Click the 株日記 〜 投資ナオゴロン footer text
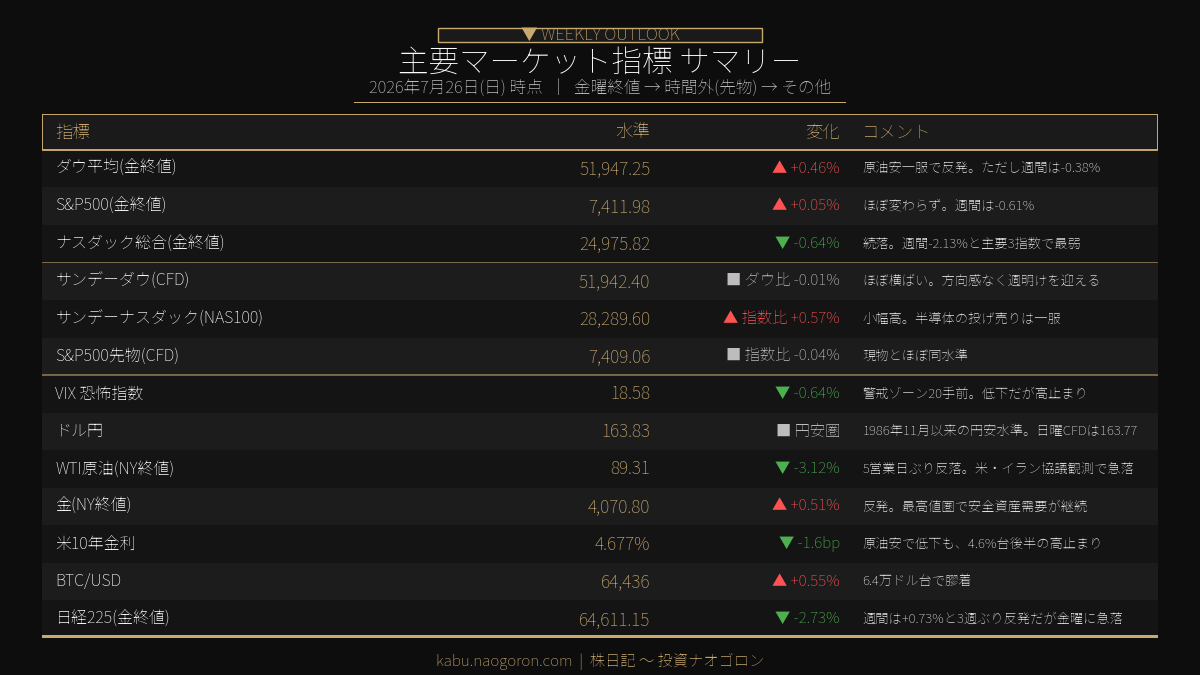The image size is (1200, 675). pos(677,661)
